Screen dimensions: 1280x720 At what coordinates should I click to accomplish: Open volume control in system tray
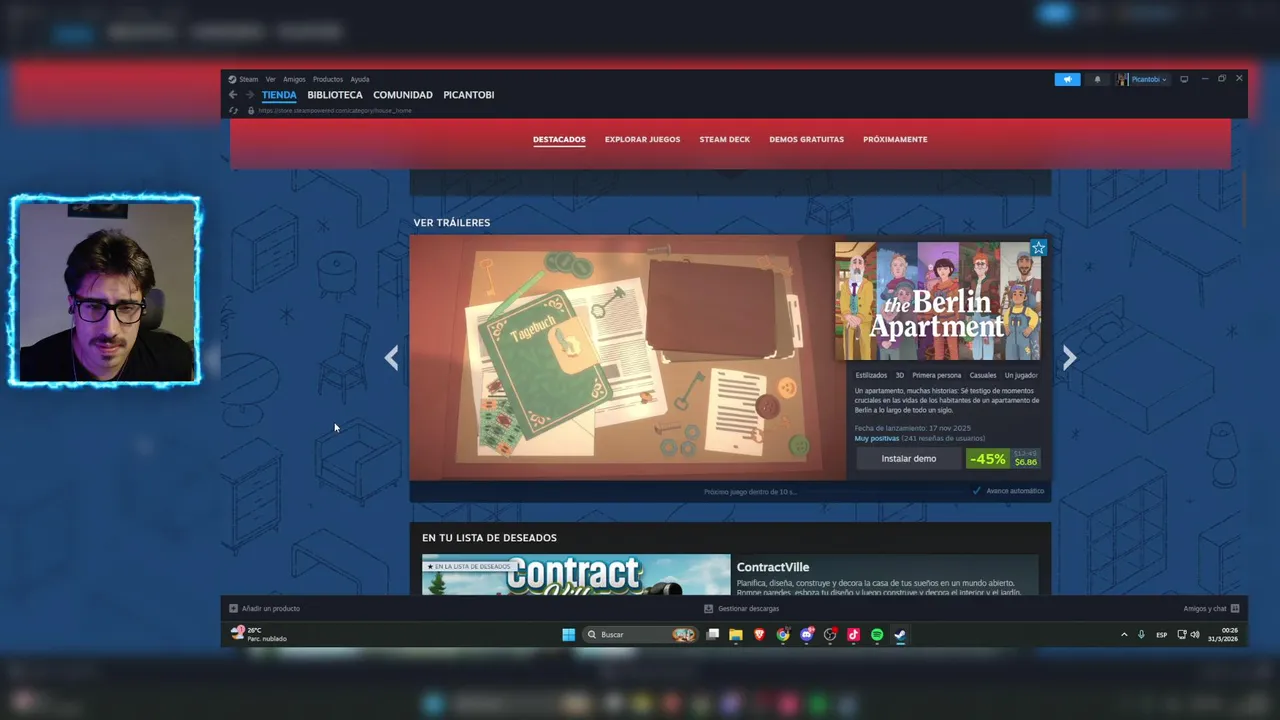(1195, 634)
